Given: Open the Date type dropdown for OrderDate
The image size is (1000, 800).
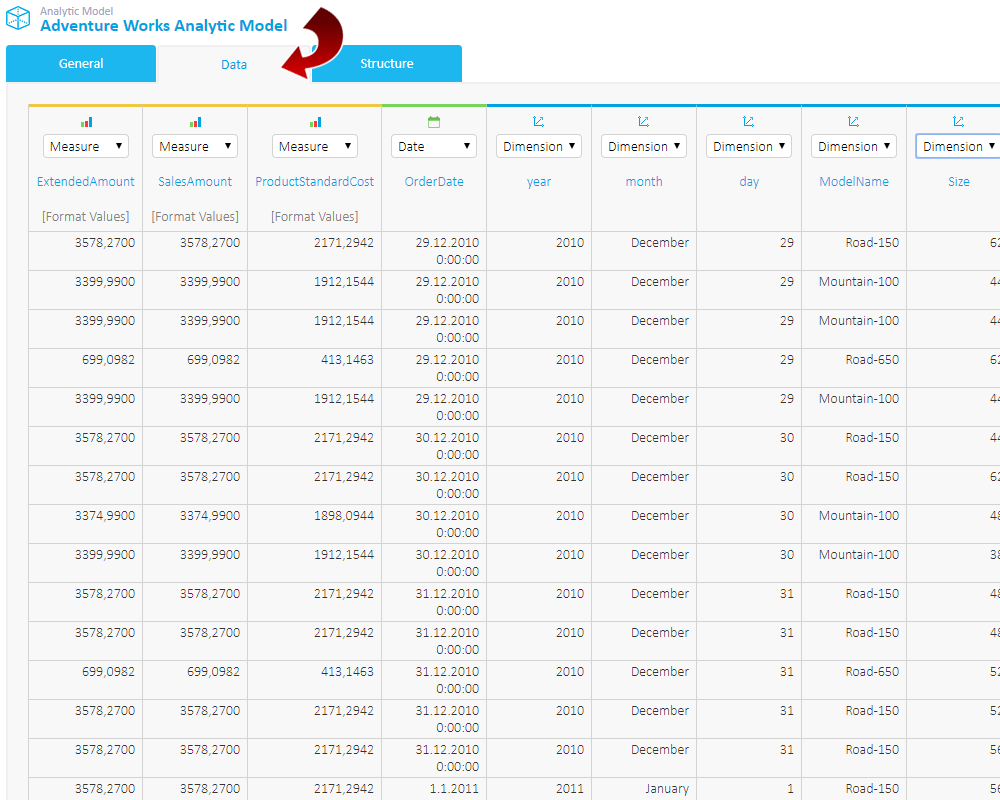Looking at the screenshot, I should 433,146.
